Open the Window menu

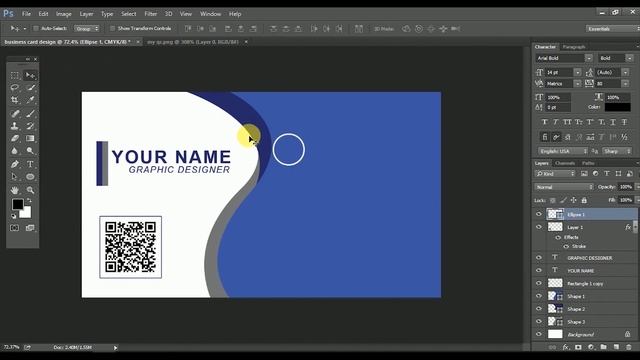(x=211, y=14)
